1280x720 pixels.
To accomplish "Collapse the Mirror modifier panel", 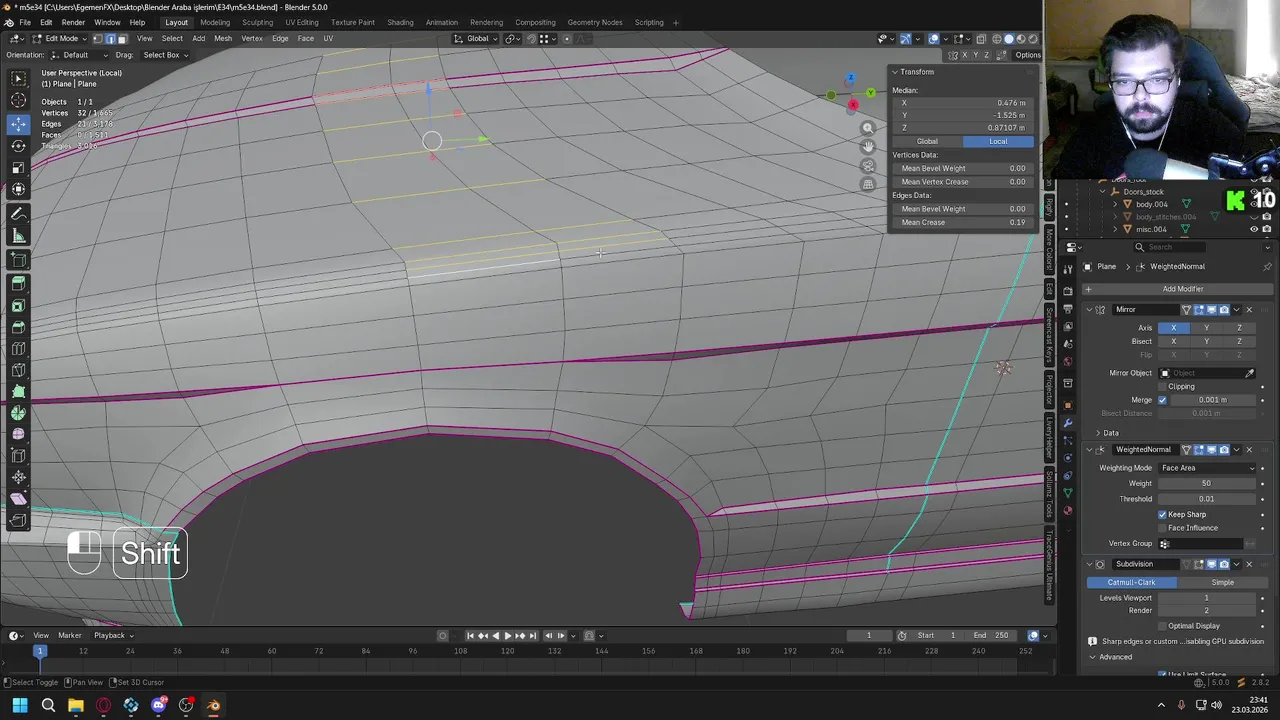I will (1090, 310).
